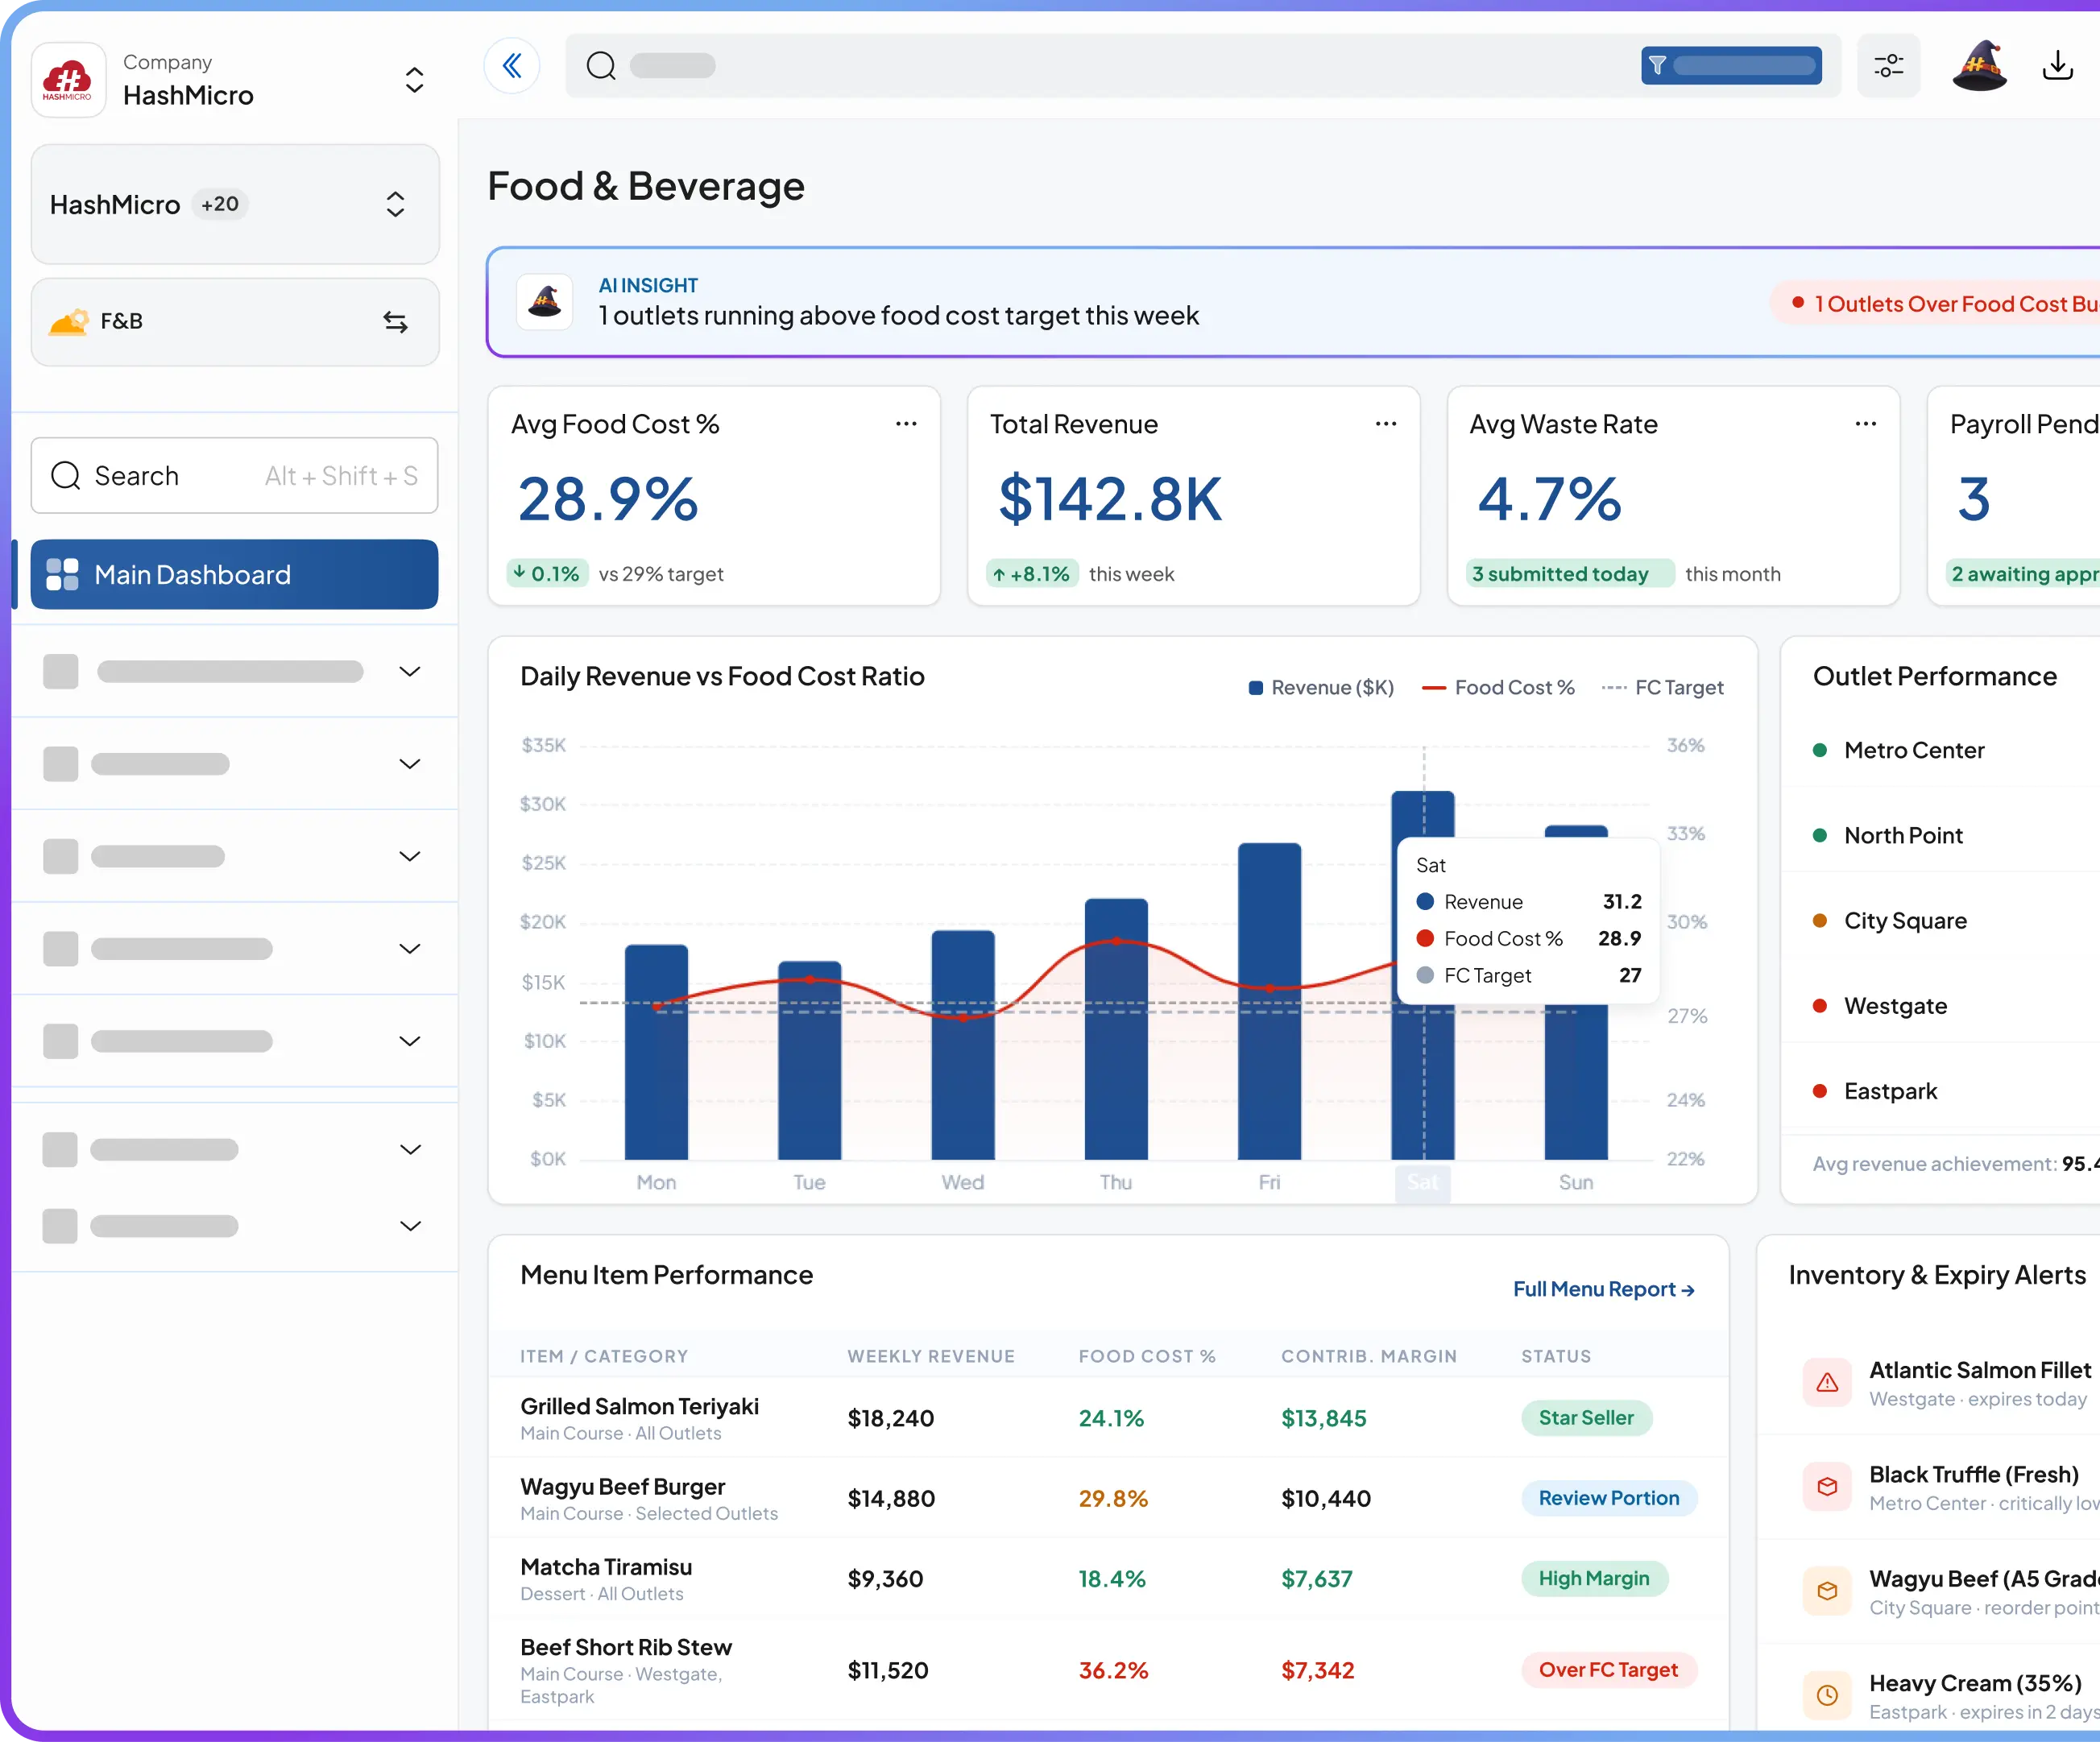Image resolution: width=2100 pixels, height=1742 pixels.
Task: Sort by Weekly Revenue column header
Action: 931,1356
